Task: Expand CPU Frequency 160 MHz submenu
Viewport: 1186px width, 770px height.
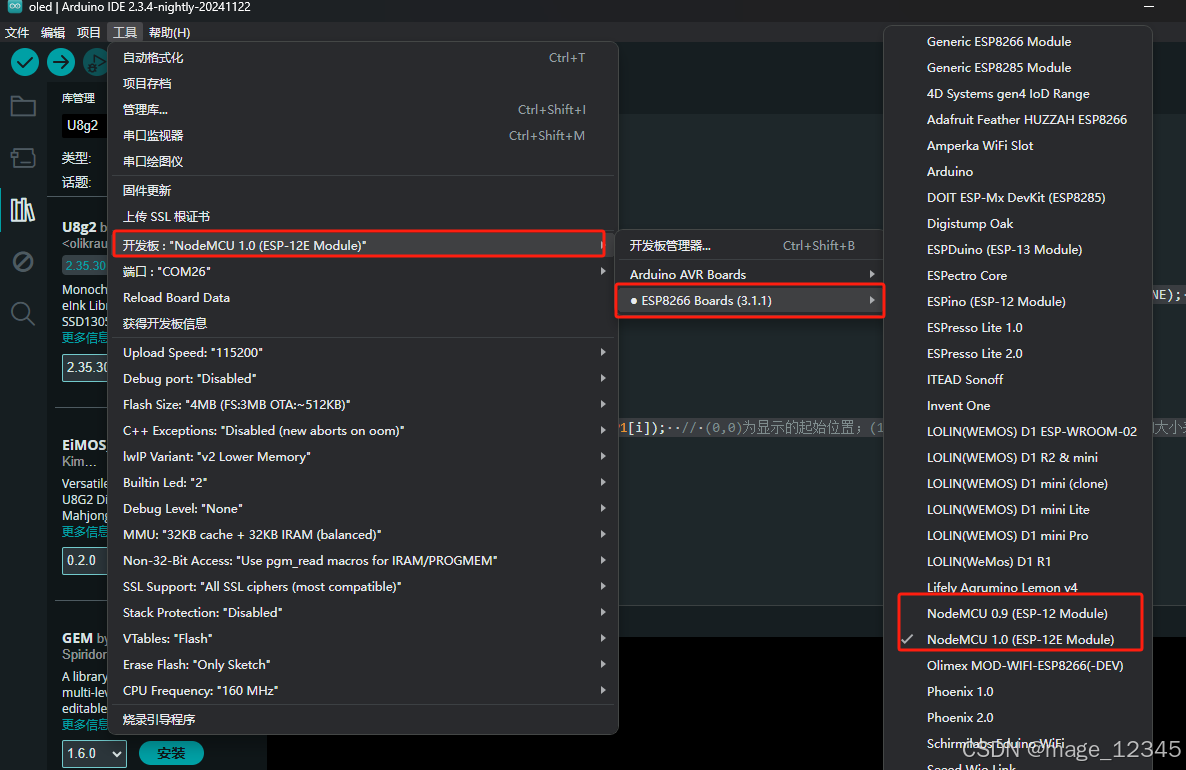Action: [363, 691]
